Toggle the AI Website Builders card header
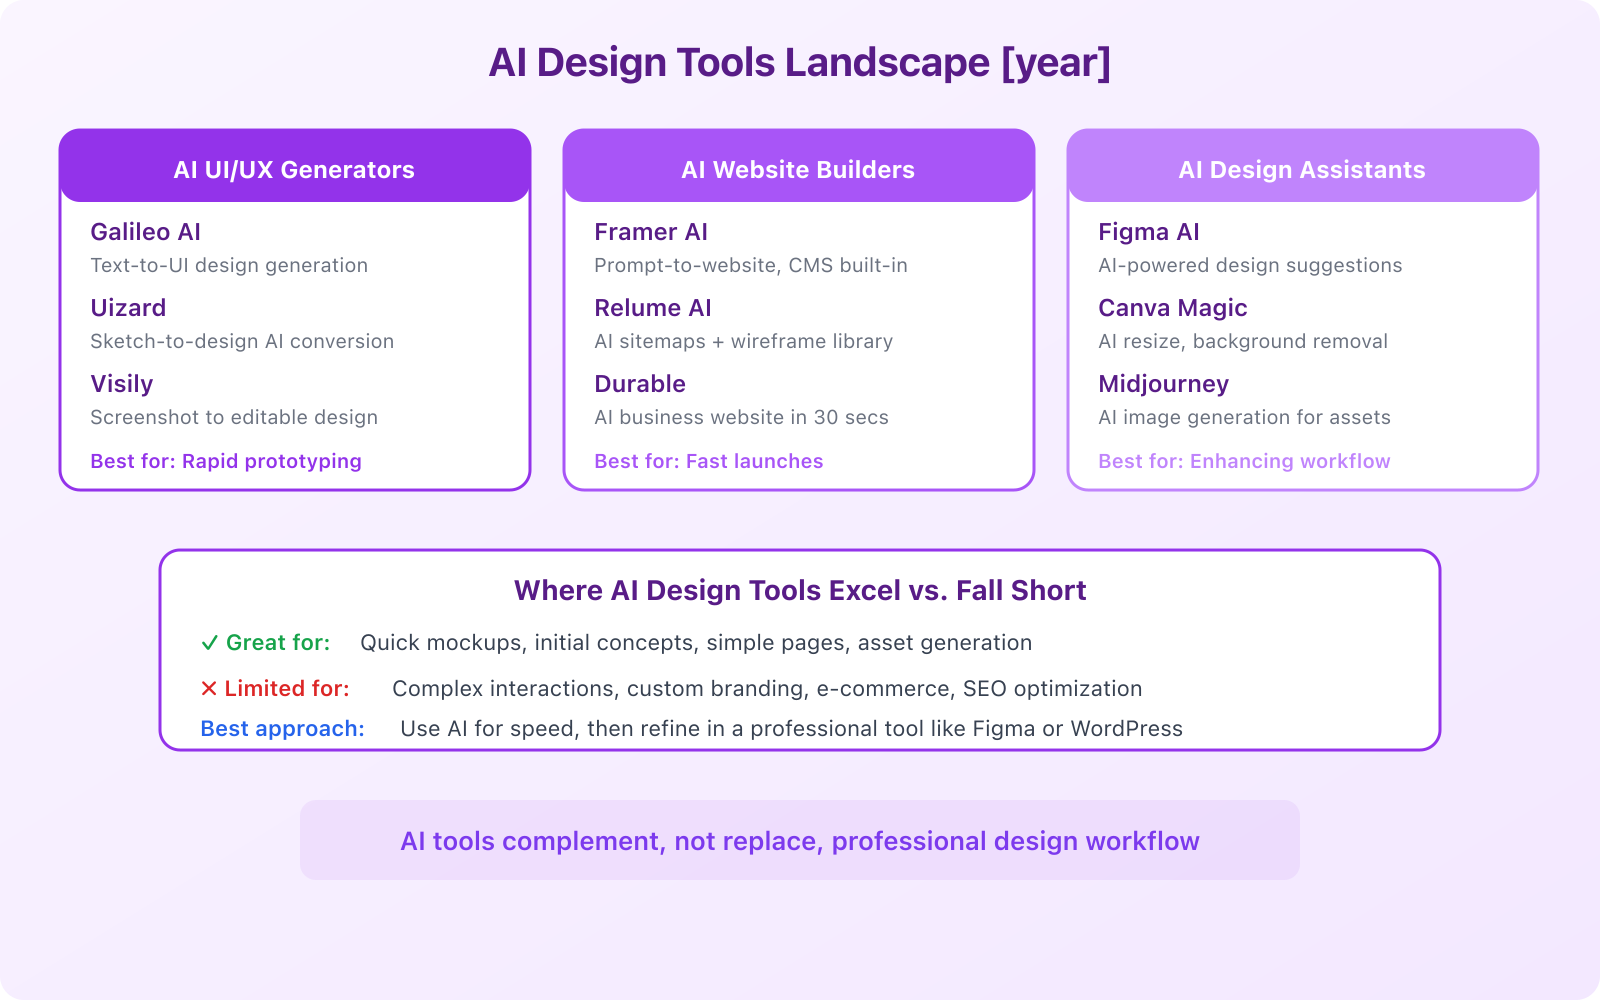Viewport: 1600px width, 1000px height. [798, 166]
